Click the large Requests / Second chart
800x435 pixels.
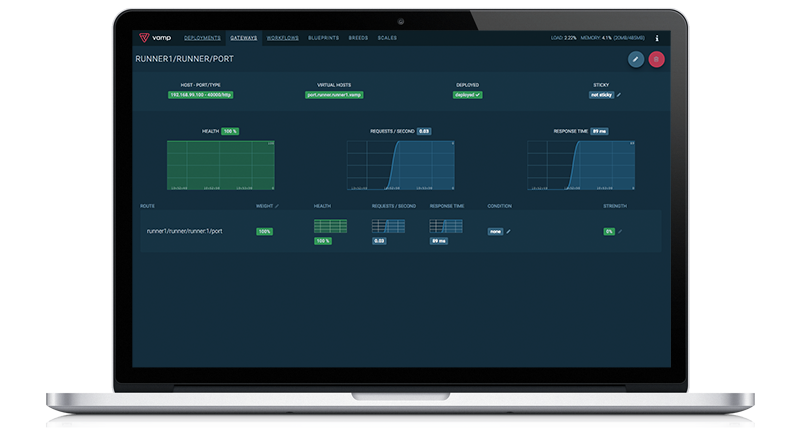[x=401, y=165]
